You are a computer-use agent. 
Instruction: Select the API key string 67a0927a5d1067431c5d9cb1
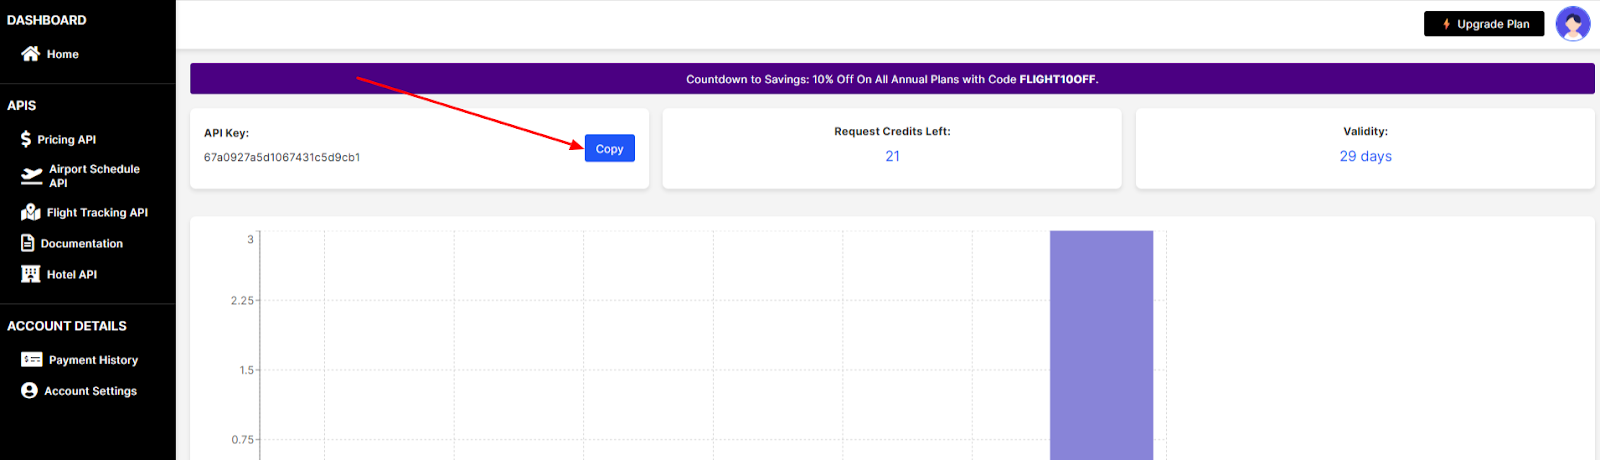coord(282,157)
